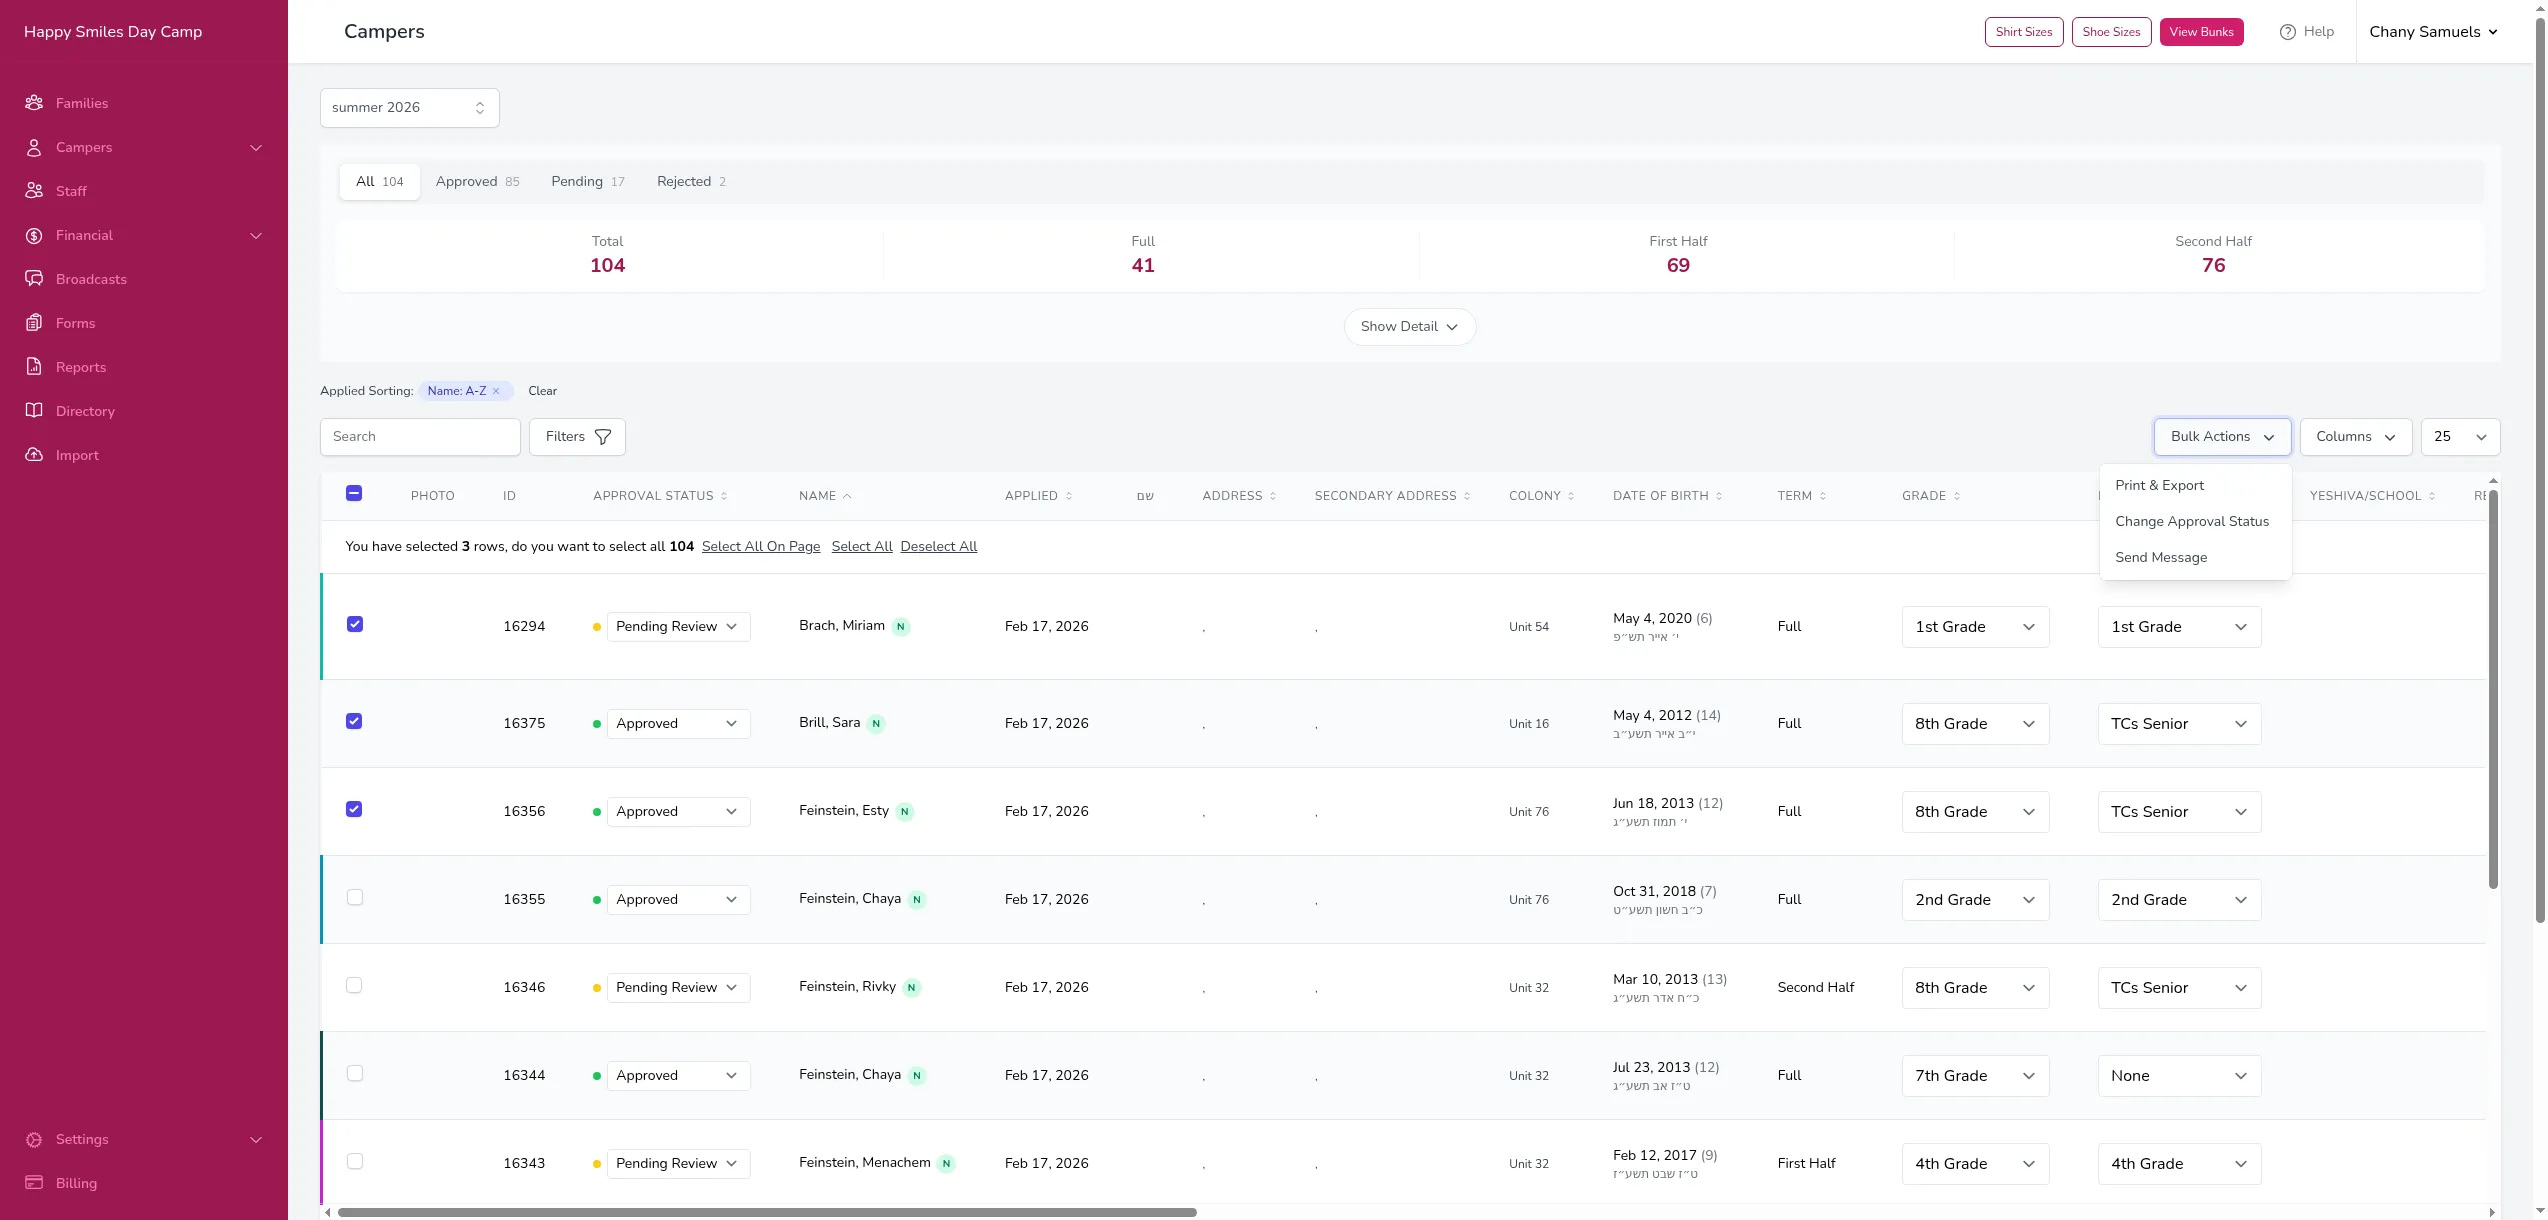2548x1220 pixels.
Task: Click the Select All On Page link
Action: (x=761, y=547)
